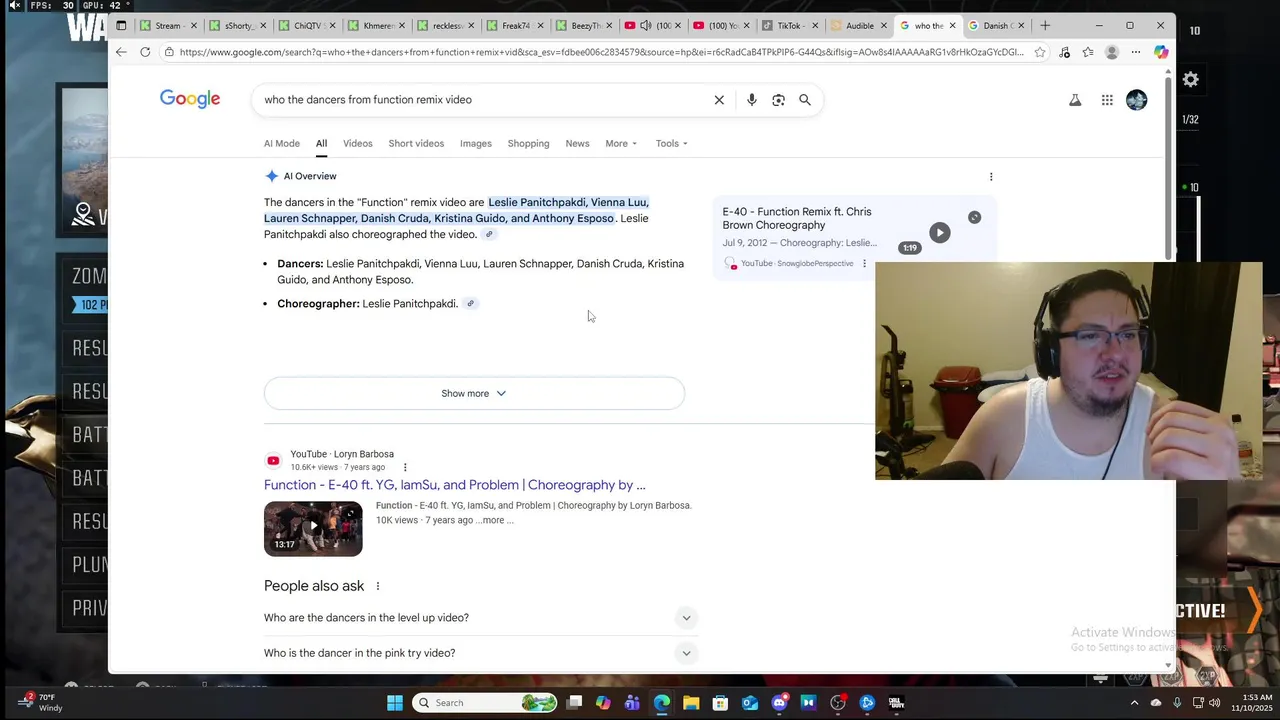The image size is (1280, 720).
Task: Switch to Shopping results tab
Action: pyautogui.click(x=528, y=144)
